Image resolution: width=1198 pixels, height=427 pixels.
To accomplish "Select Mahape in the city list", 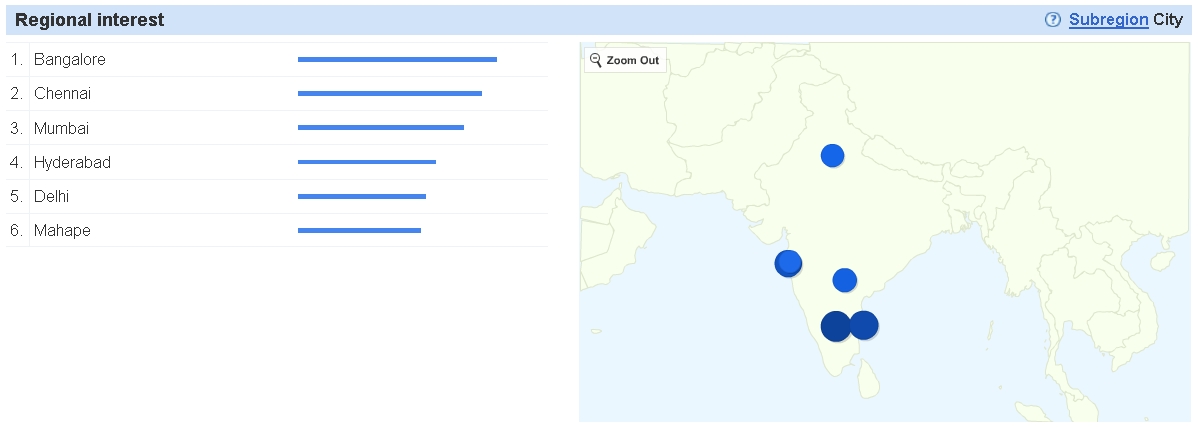I will pos(62,231).
